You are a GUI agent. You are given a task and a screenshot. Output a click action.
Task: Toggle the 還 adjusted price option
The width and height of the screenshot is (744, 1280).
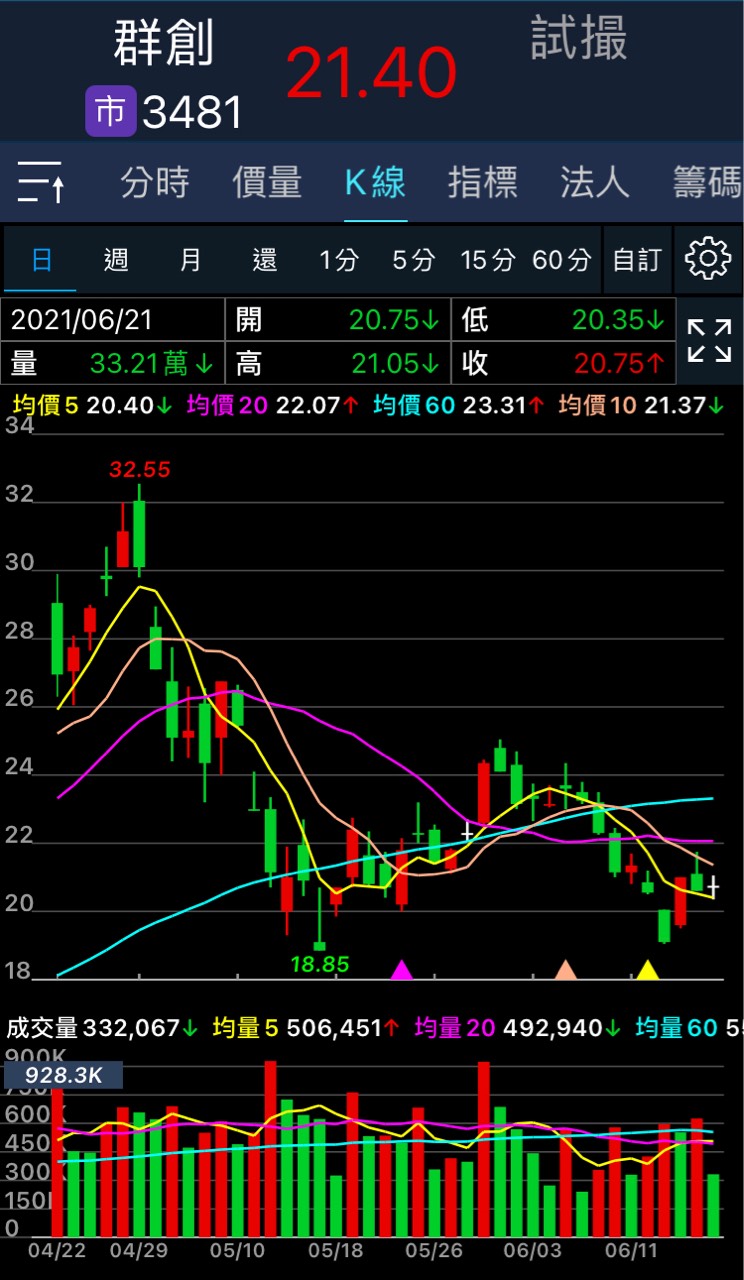(x=264, y=261)
